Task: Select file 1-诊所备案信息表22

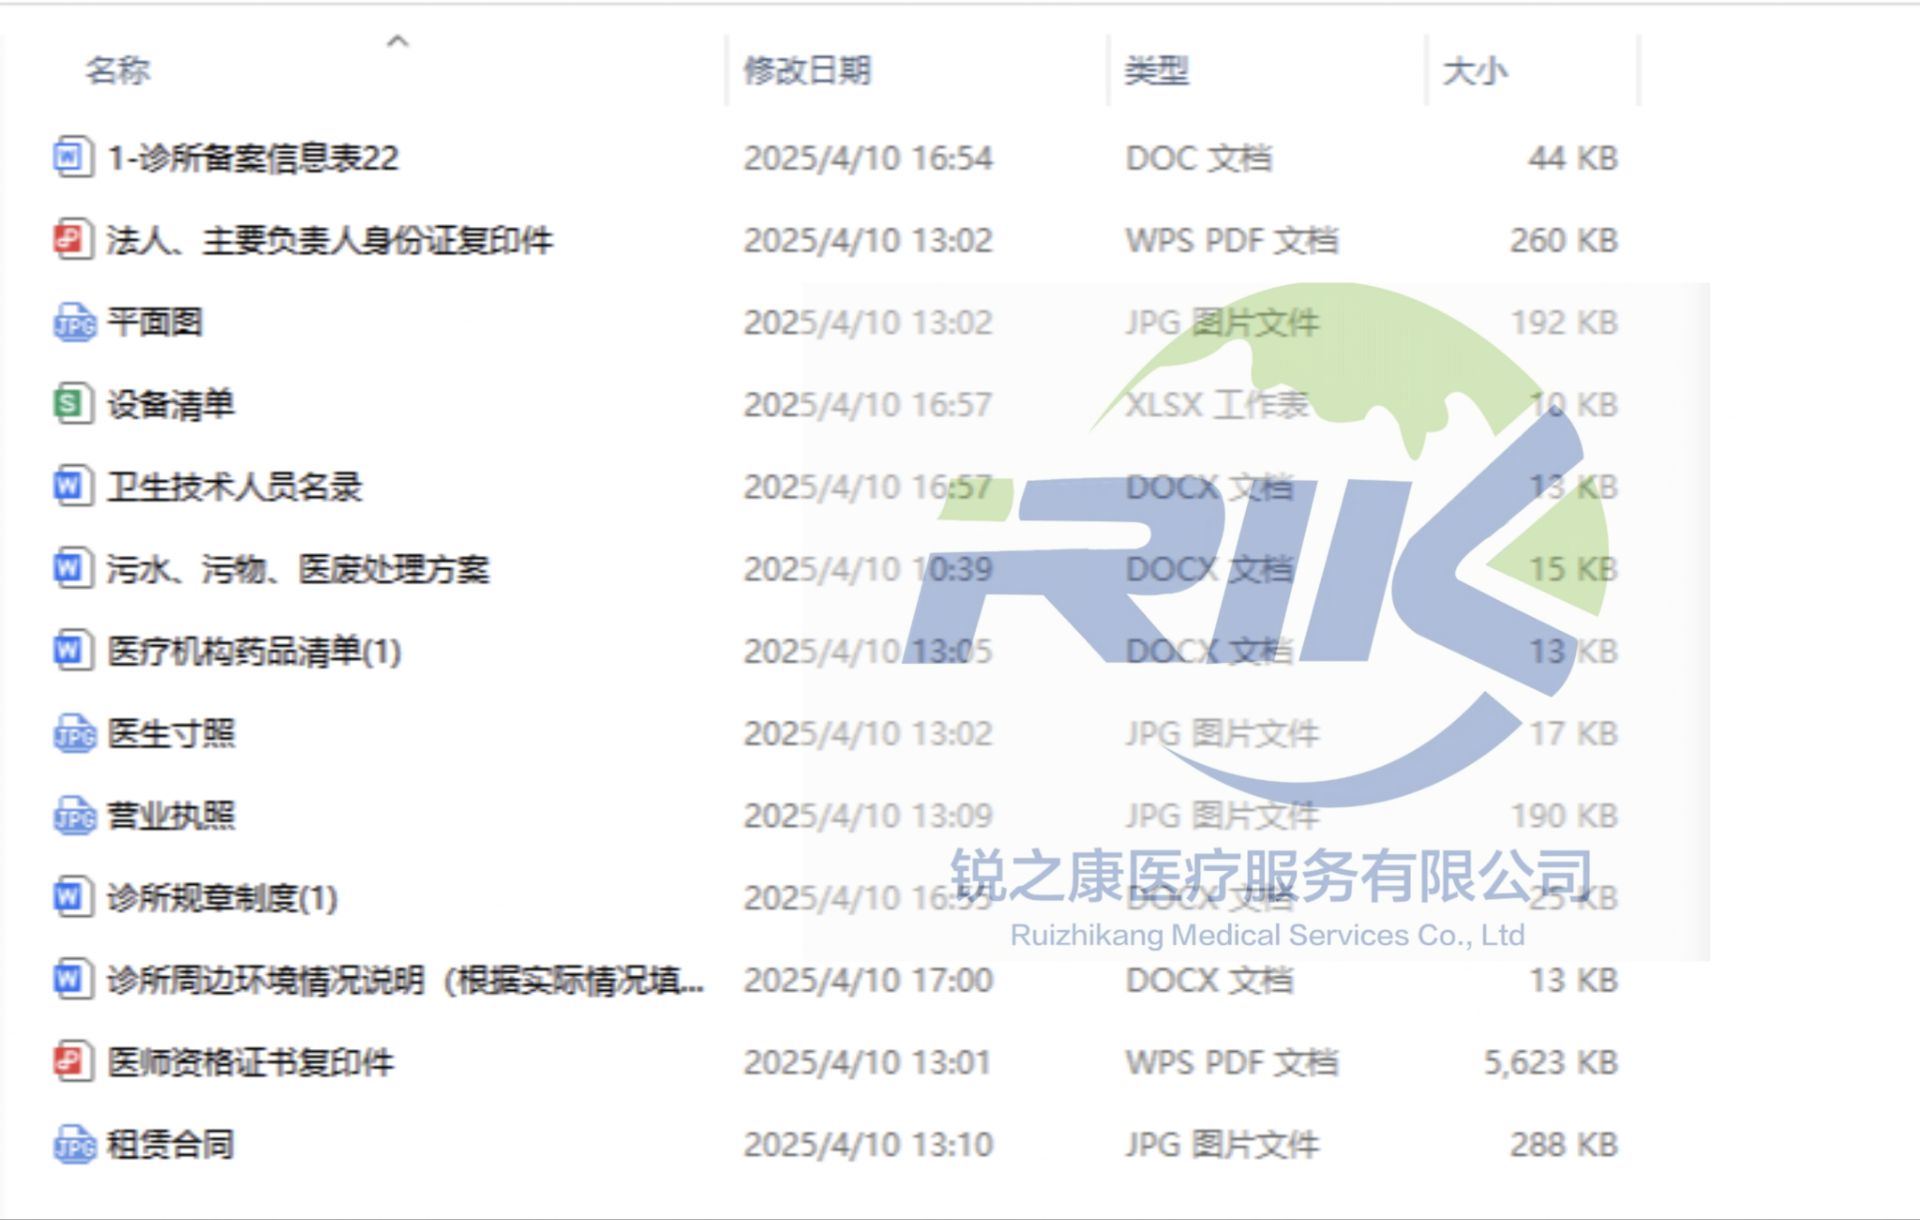Action: (253, 157)
